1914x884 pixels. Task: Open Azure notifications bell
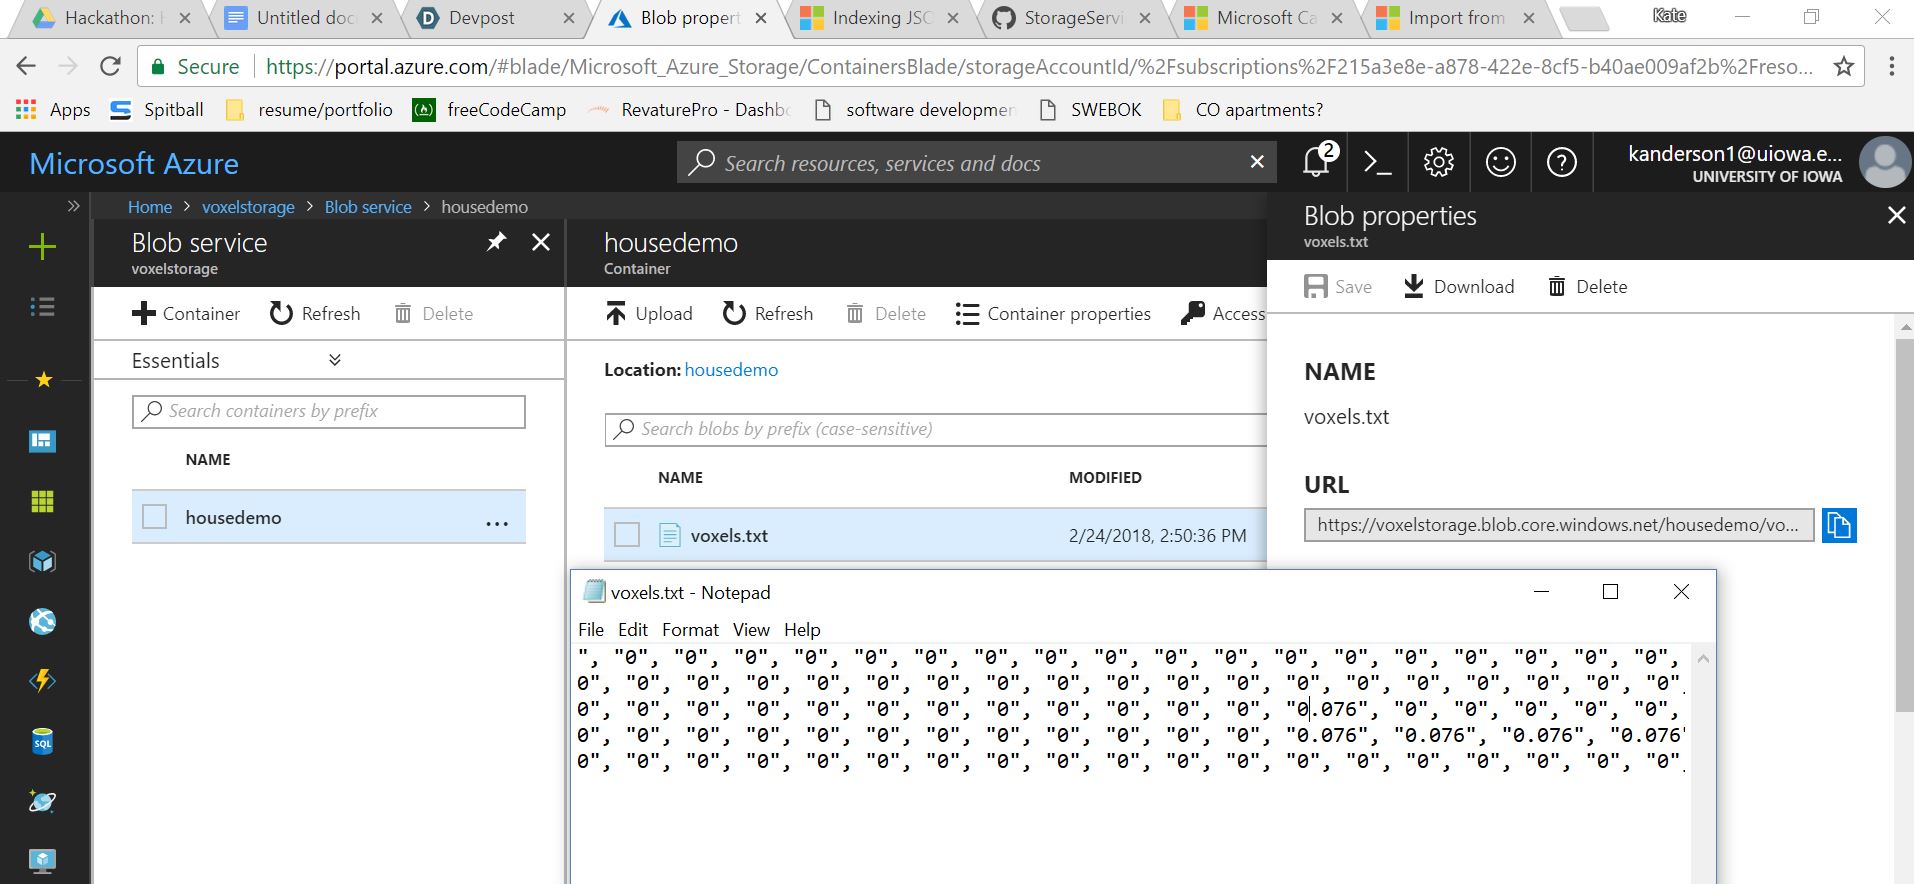pyautogui.click(x=1317, y=162)
